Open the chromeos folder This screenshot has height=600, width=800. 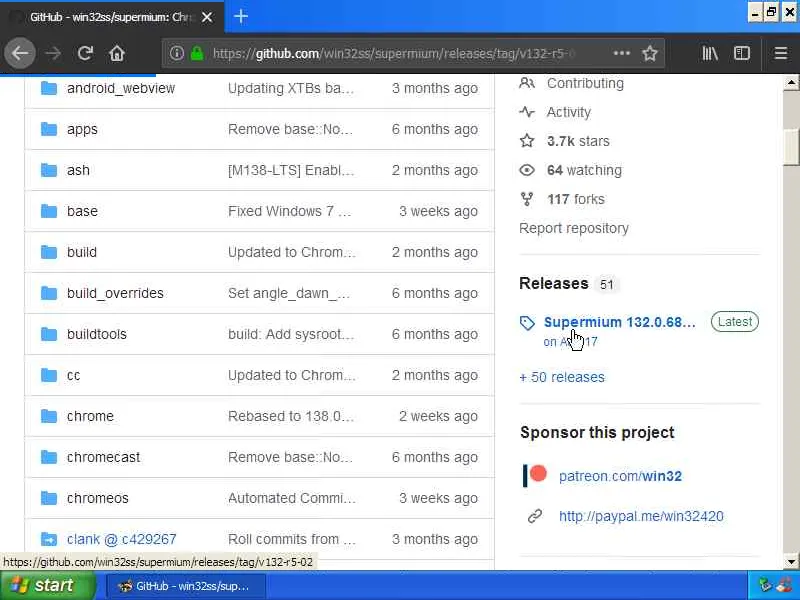click(x=98, y=498)
